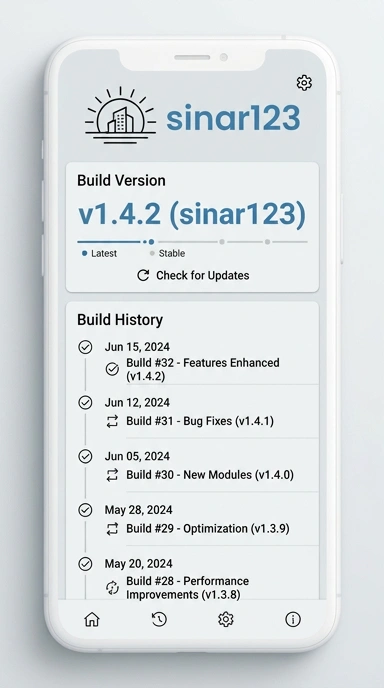Click the timeline checkmark for May 20, 2024
The width and height of the screenshot is (384, 688).
(85, 564)
